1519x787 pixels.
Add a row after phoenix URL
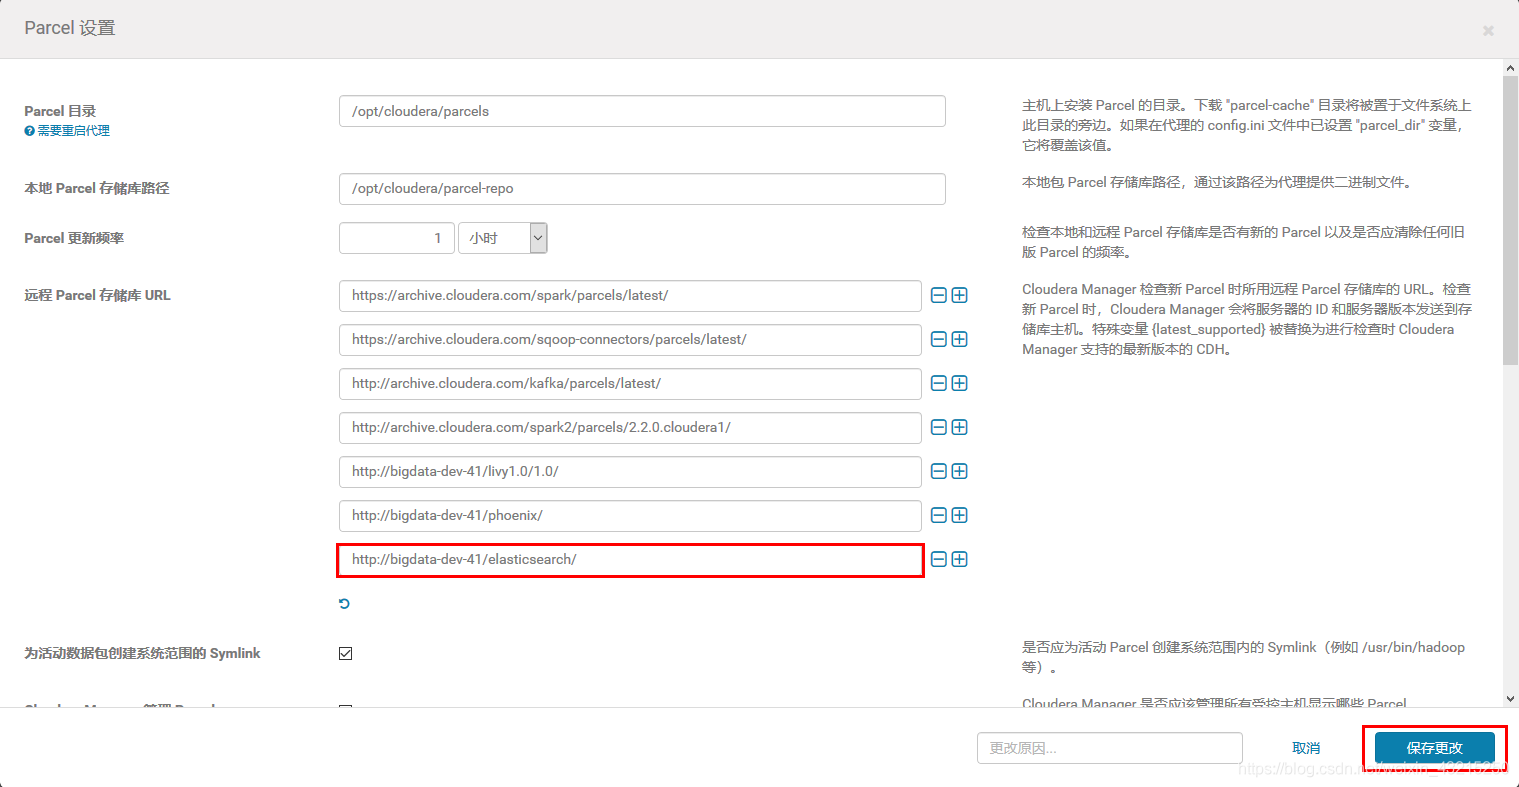pyautogui.click(x=959, y=515)
